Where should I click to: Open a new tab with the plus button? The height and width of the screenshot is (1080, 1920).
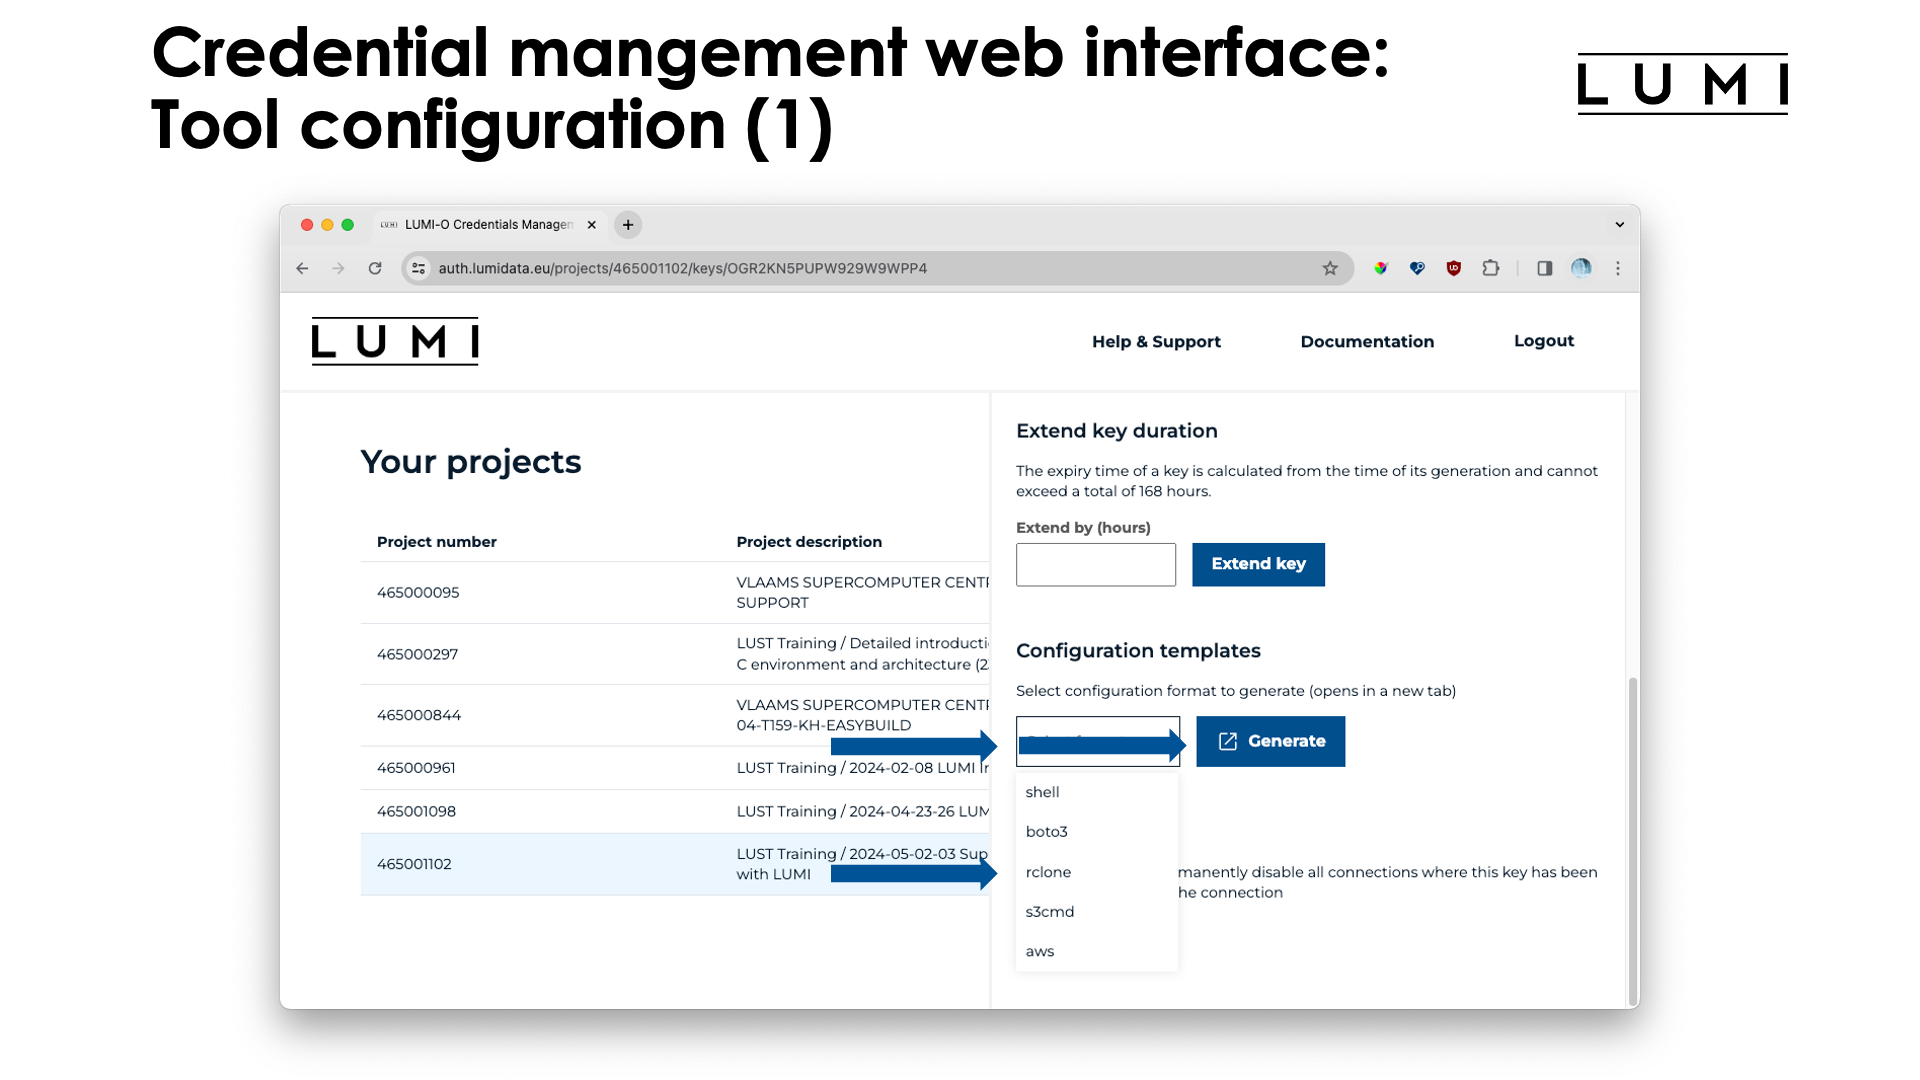tap(628, 225)
